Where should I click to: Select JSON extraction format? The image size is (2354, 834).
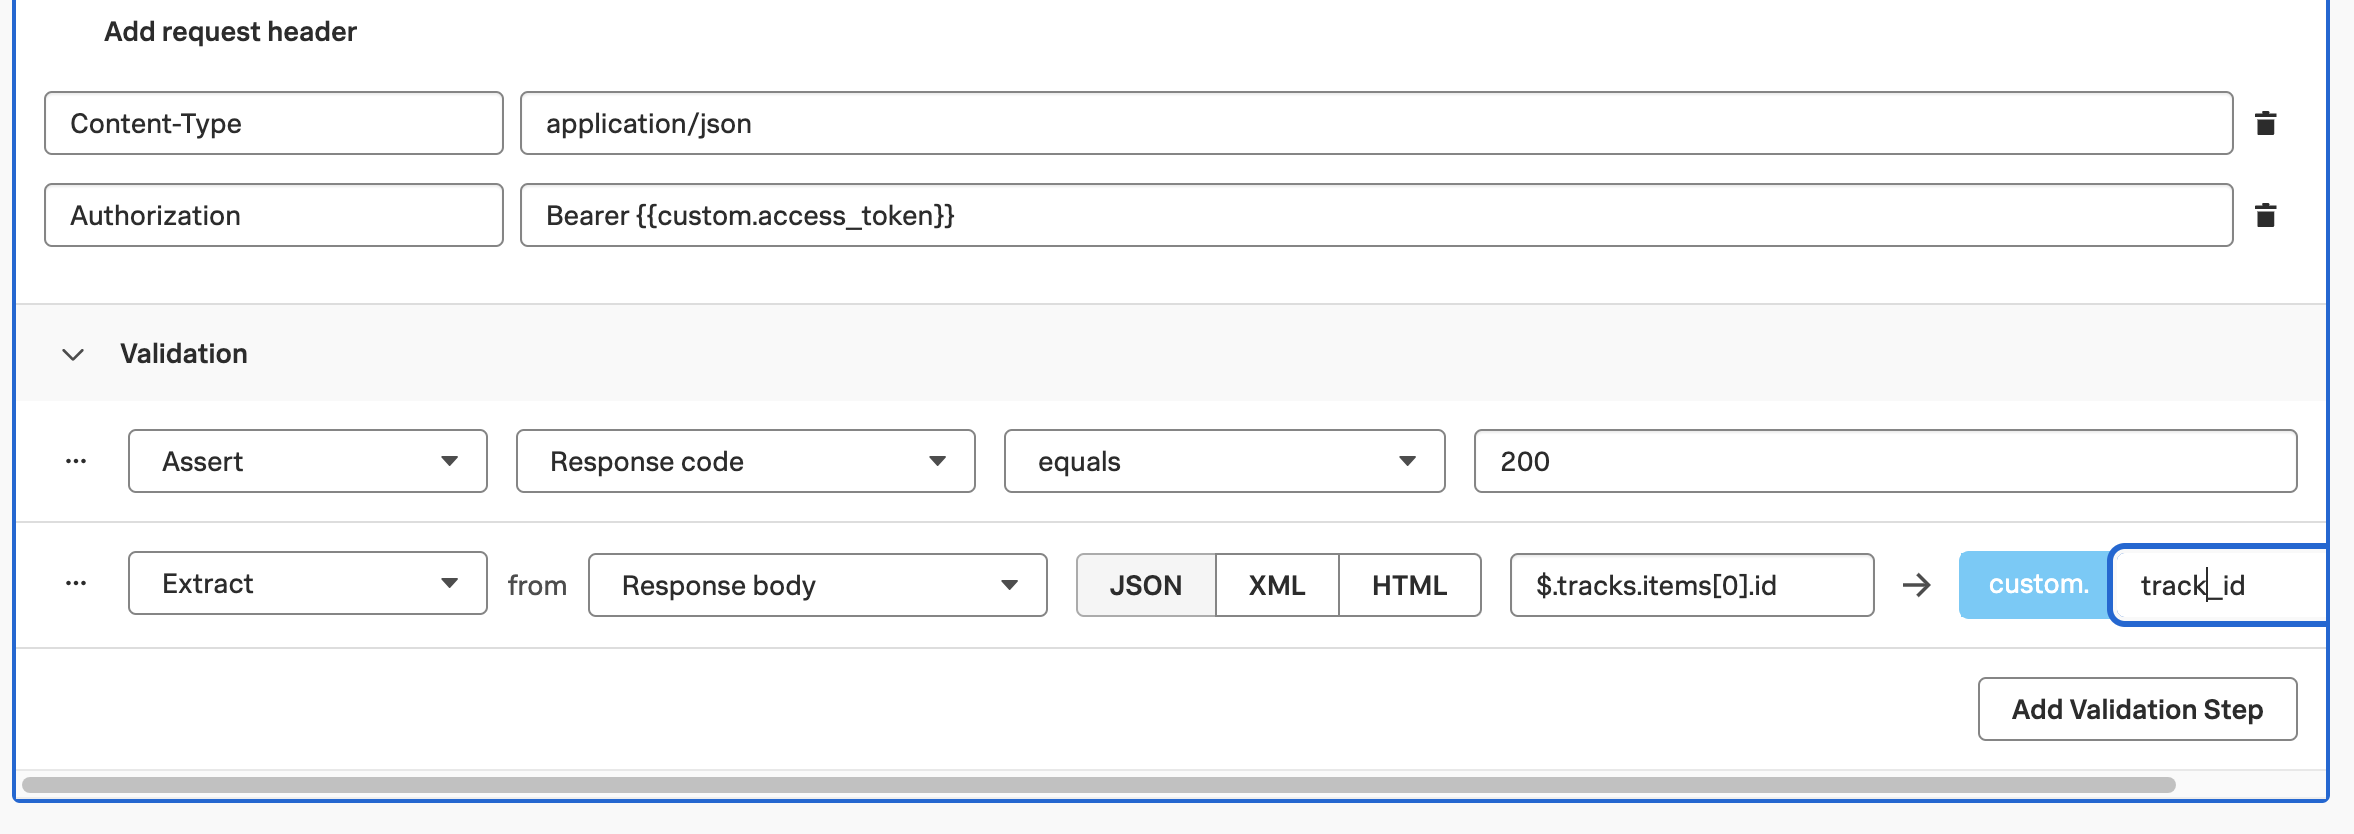[x=1145, y=585]
